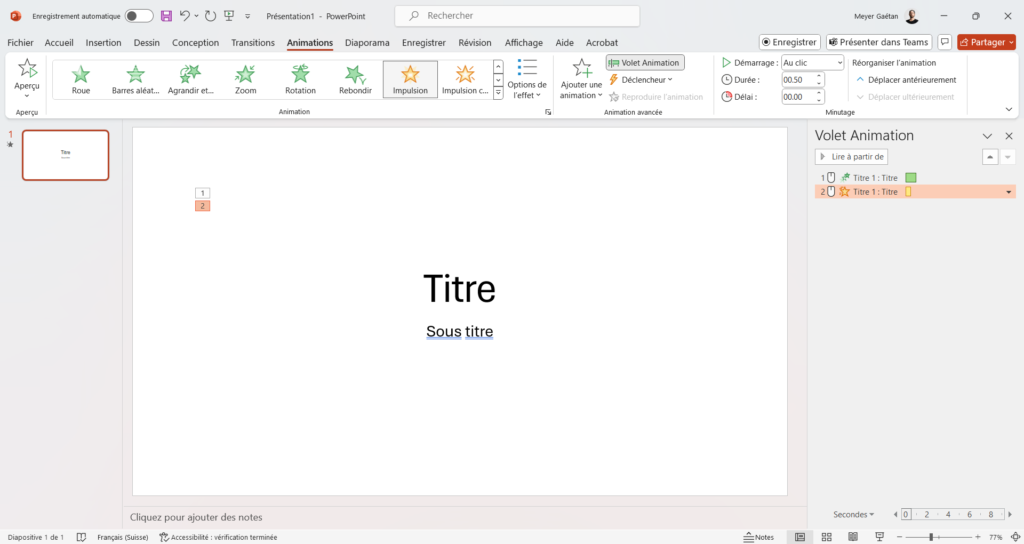Screen dimensions: 1024x544
Task: Click the Durée input field
Action: pyautogui.click(x=798, y=80)
